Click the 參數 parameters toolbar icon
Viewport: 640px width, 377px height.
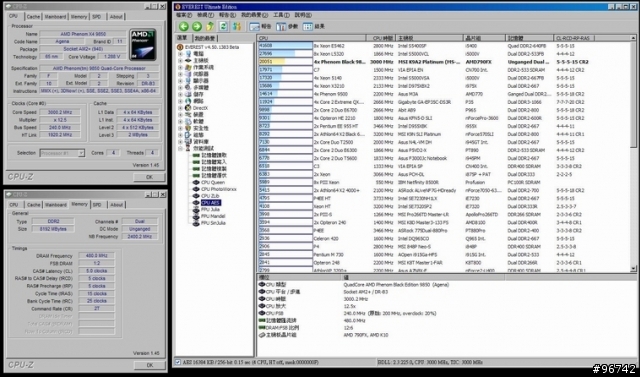(287, 27)
